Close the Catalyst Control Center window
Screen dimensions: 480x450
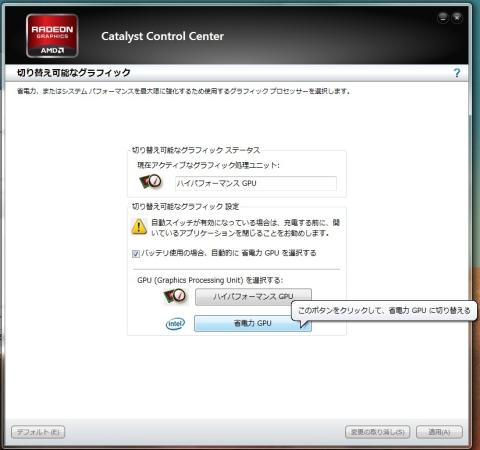(x=457, y=18)
